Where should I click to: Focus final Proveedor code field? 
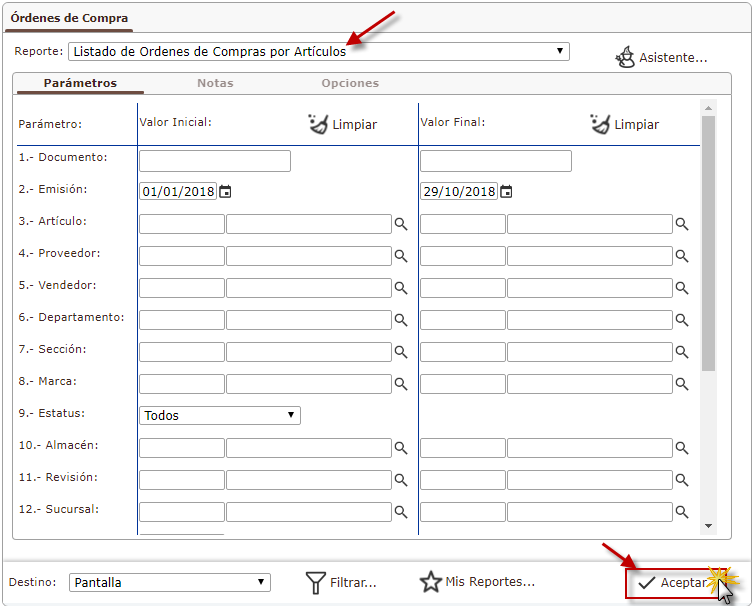(463, 256)
